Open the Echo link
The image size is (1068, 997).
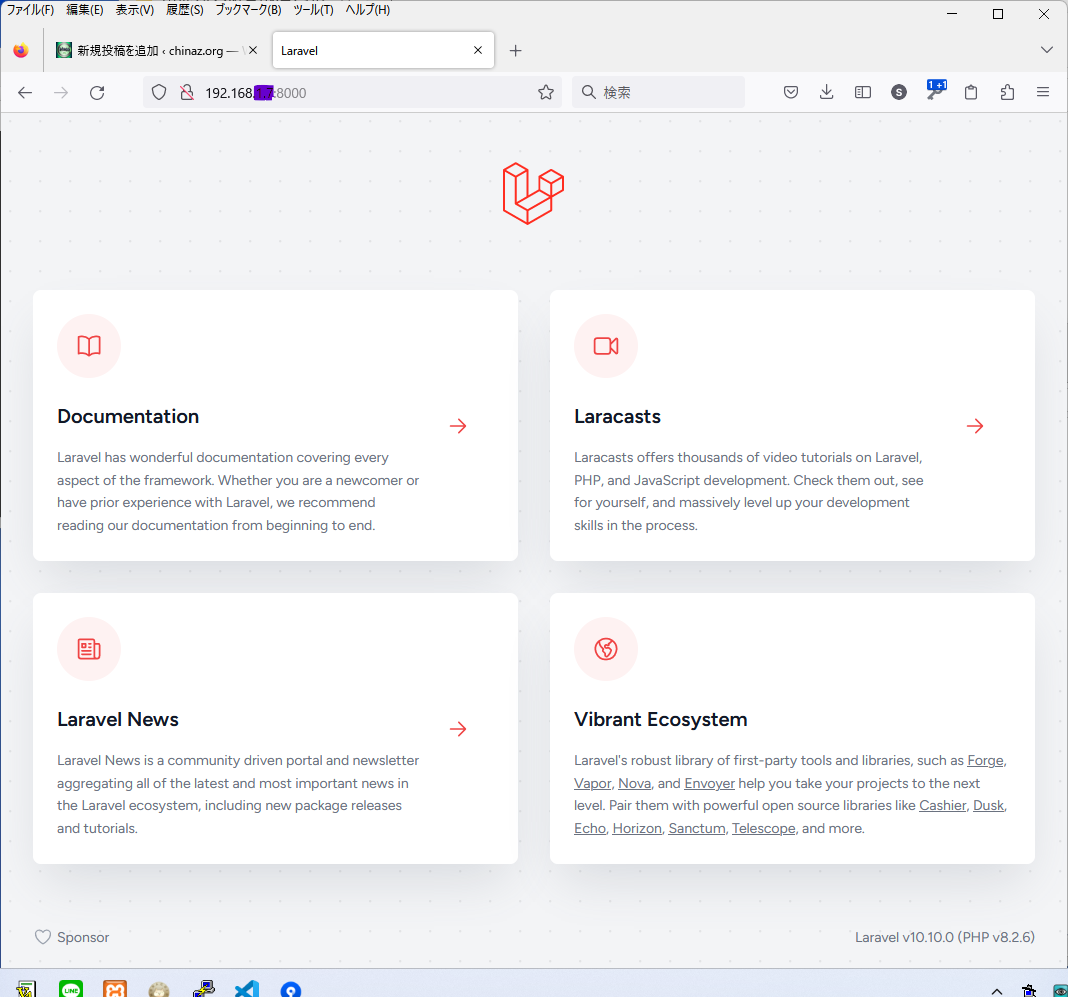(x=590, y=829)
